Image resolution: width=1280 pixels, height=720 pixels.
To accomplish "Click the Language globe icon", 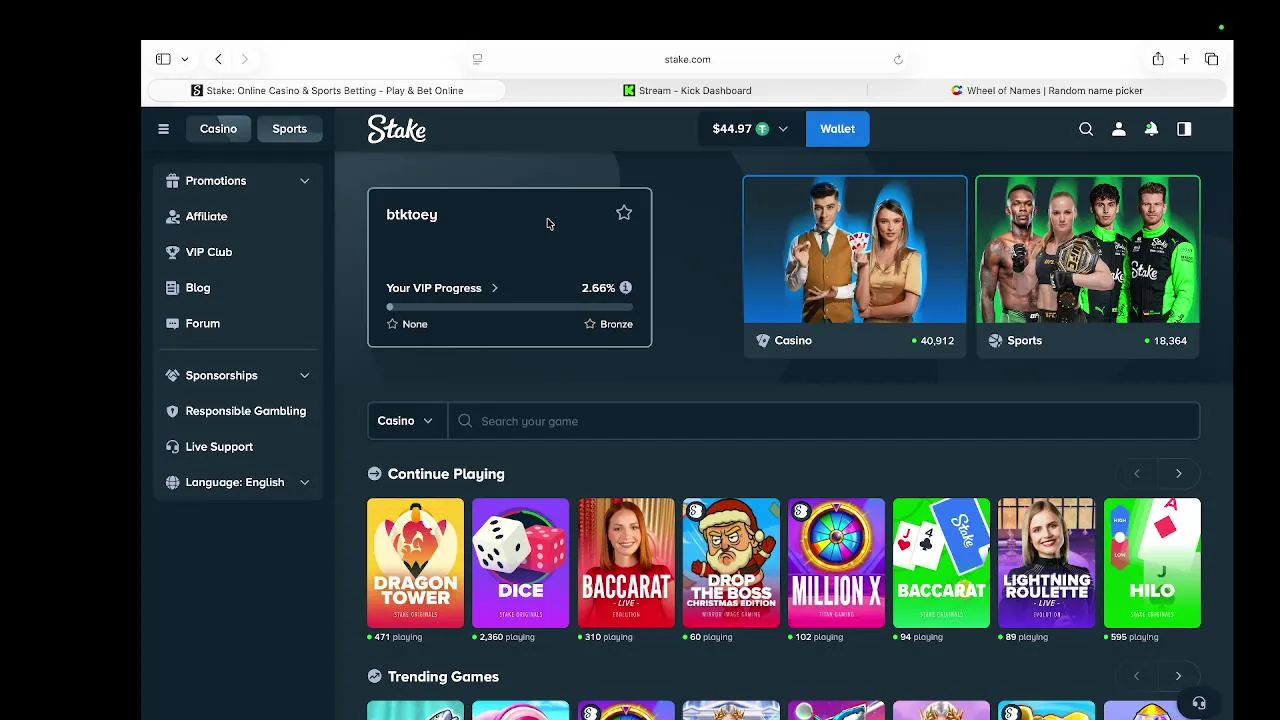I will [172, 482].
